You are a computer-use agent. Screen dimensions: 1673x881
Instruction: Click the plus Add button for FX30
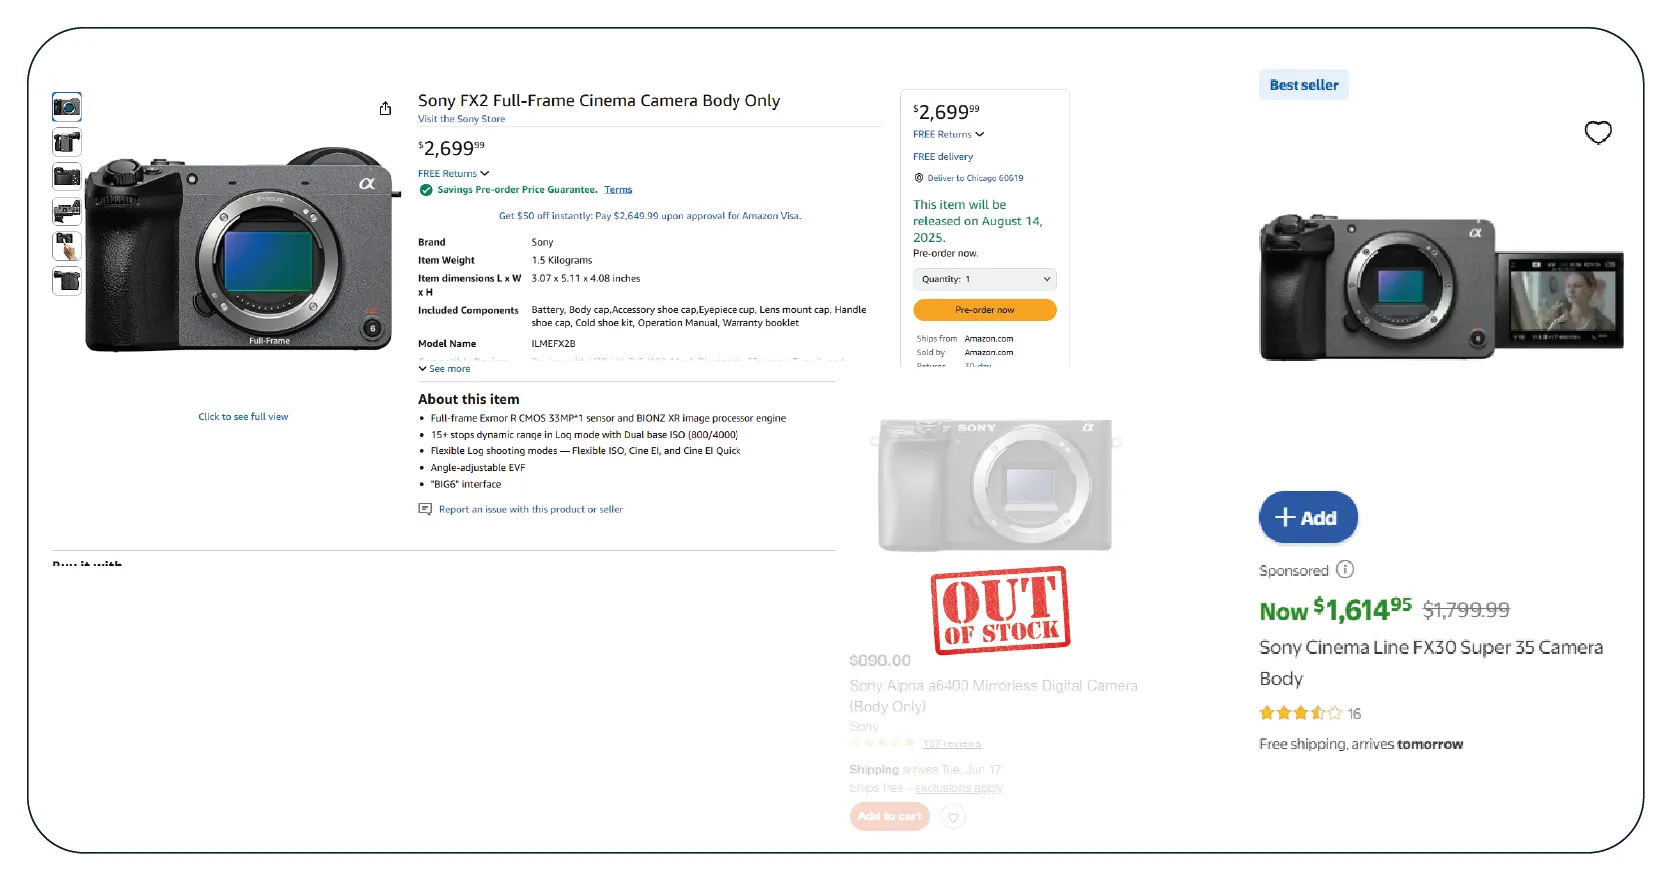pos(1307,518)
